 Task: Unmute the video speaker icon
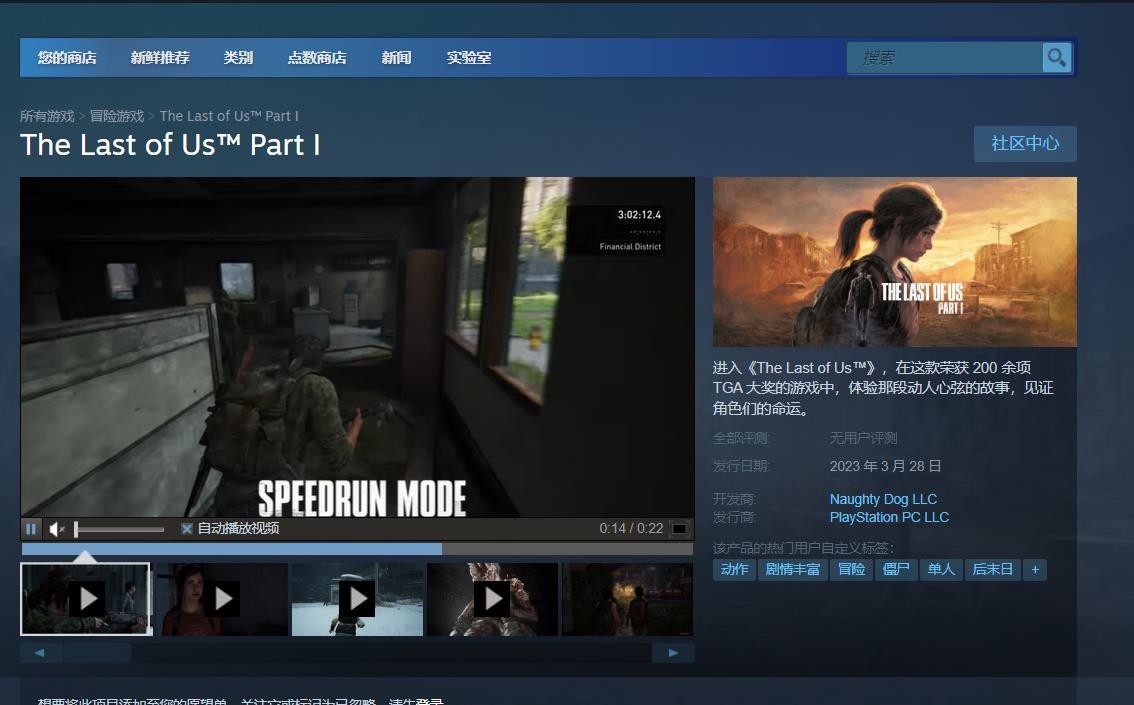56,529
